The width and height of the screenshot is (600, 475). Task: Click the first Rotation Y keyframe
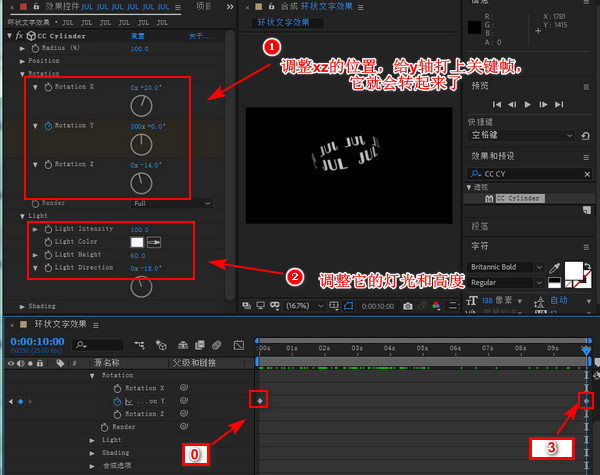(x=260, y=401)
